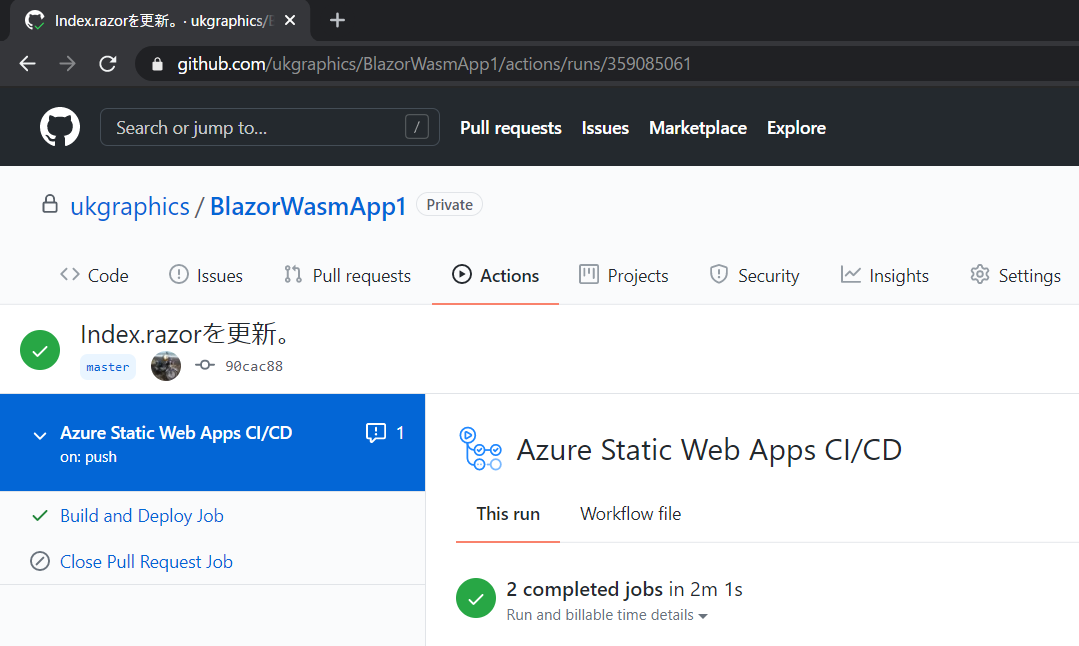Open Close Pull Request Job
Image resolution: width=1079 pixels, height=646 pixels.
146,562
